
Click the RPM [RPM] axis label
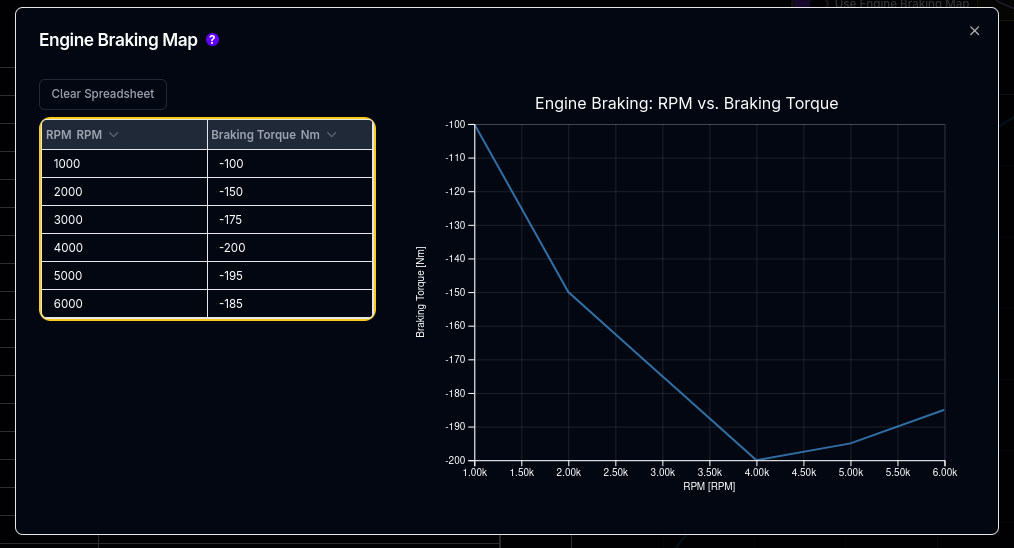(x=709, y=486)
